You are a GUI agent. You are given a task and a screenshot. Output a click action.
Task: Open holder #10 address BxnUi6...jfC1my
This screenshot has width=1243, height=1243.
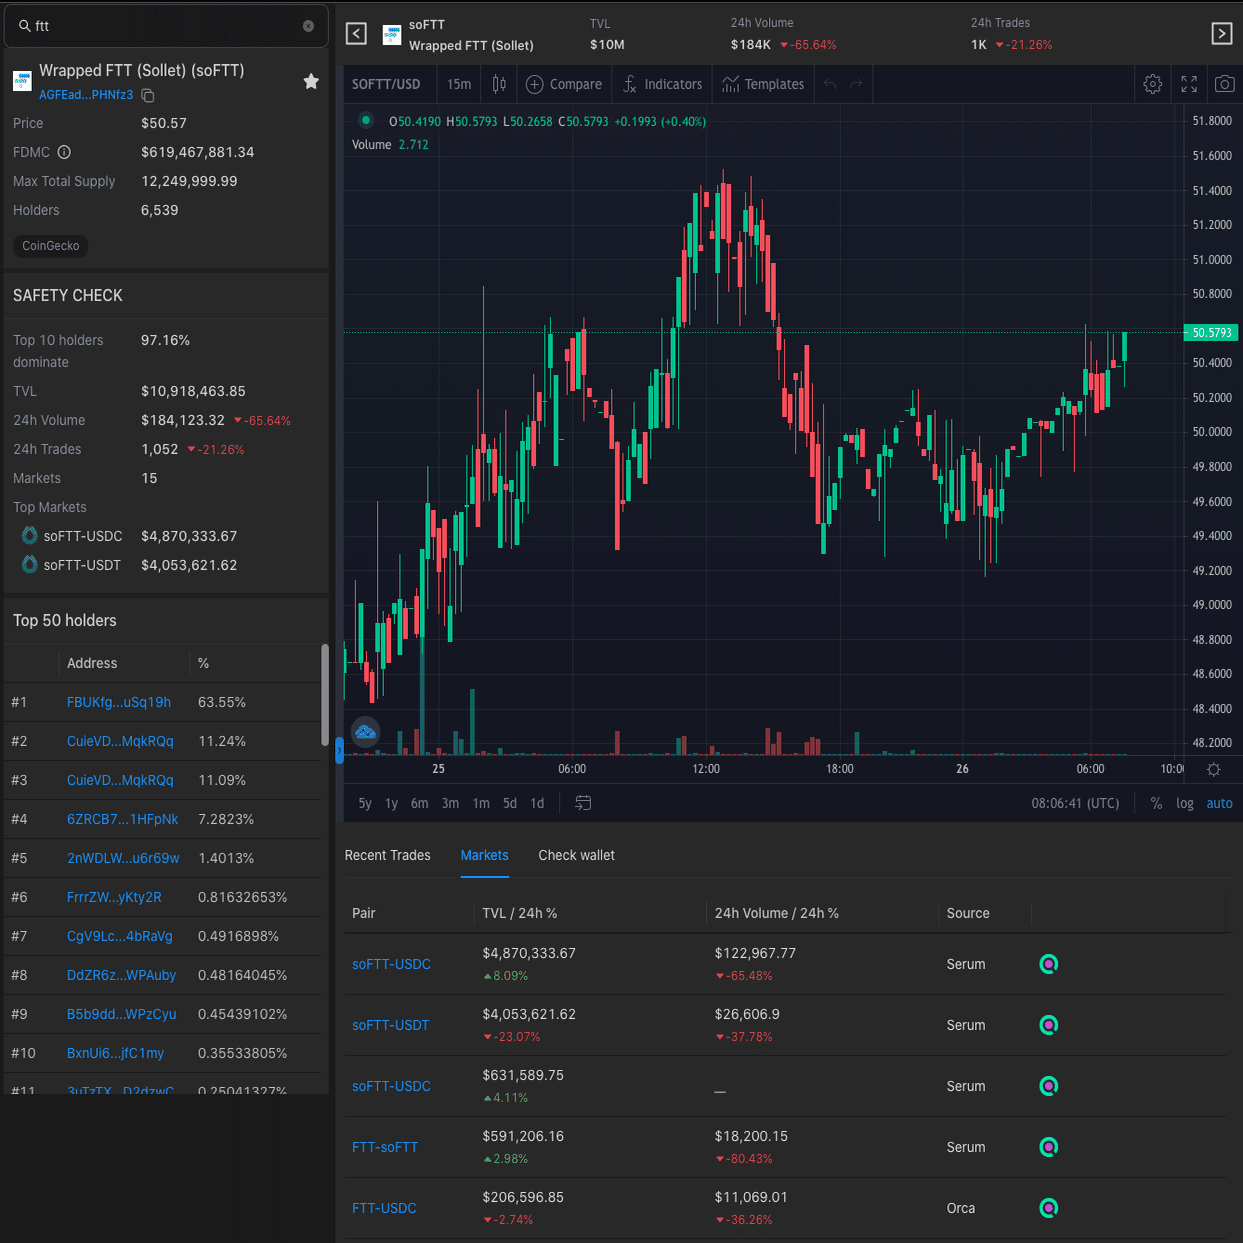tap(115, 1054)
